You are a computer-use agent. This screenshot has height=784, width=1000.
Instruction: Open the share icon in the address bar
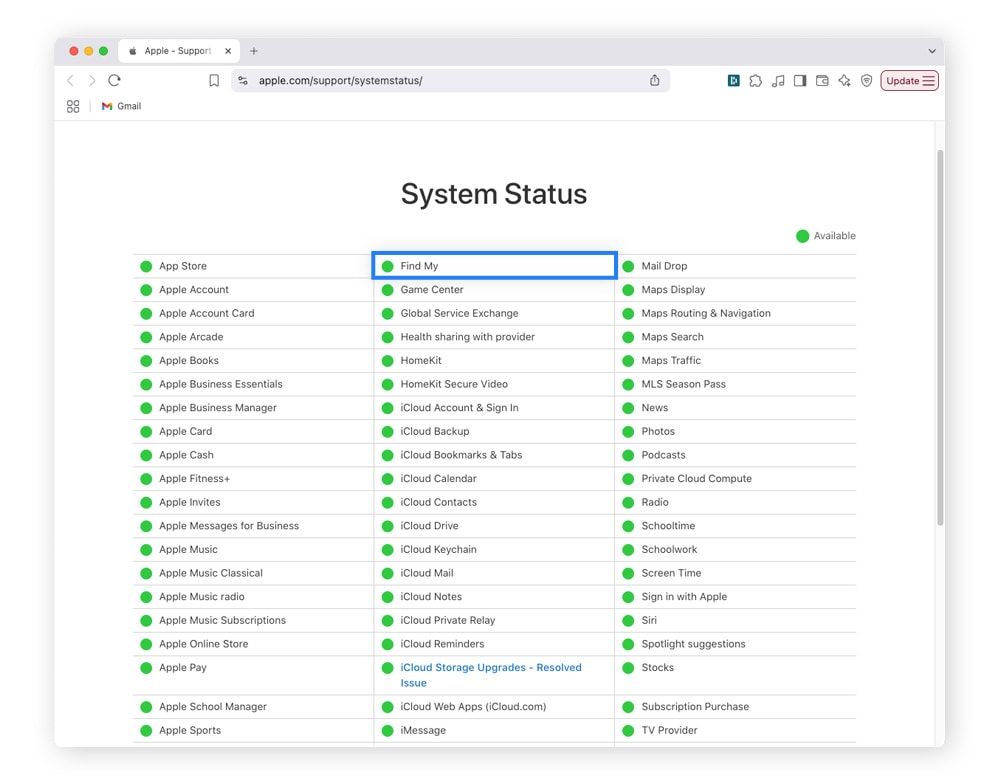click(x=655, y=81)
